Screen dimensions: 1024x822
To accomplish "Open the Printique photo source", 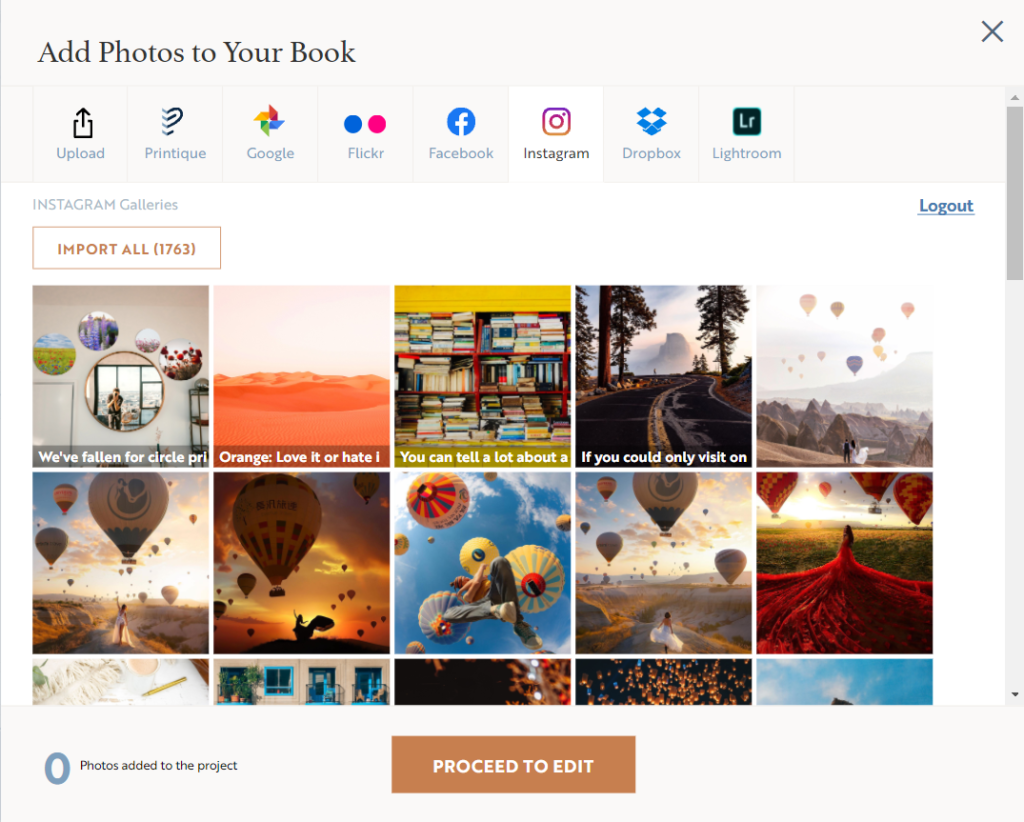I will 174,122.
